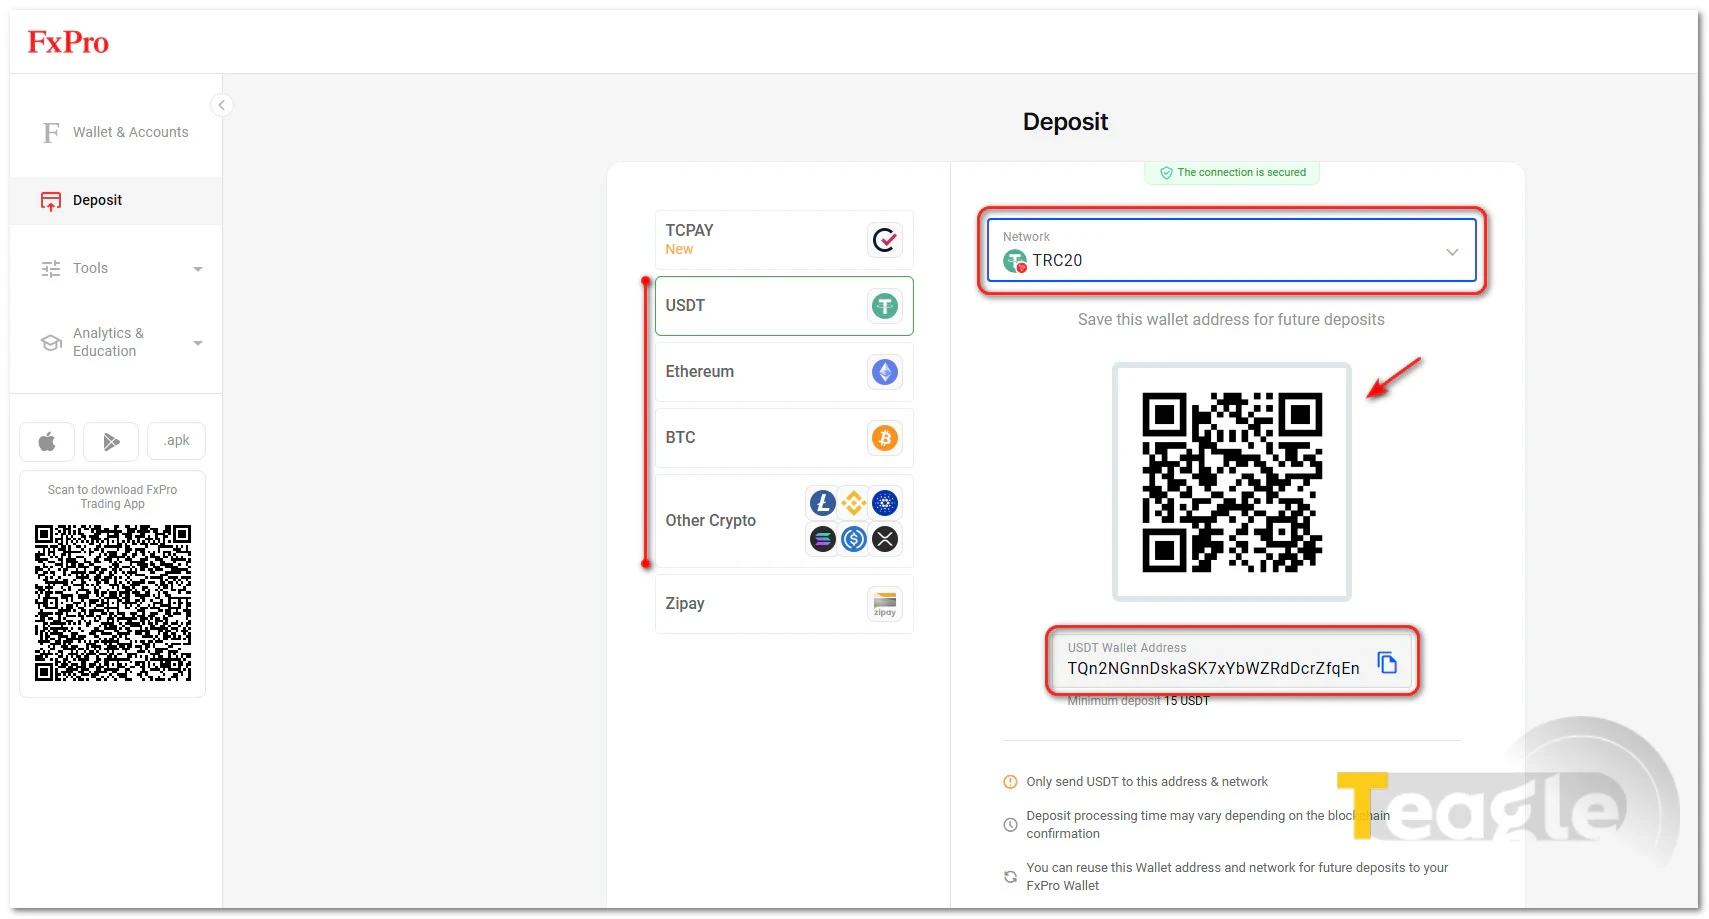Click the USDC icon in Other Crypto
This screenshot has width=1709, height=919.
click(854, 539)
